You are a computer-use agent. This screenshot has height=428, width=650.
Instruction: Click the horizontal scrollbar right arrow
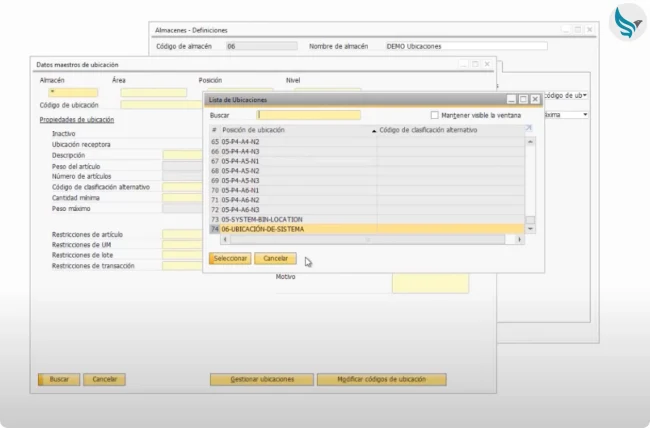click(x=519, y=239)
